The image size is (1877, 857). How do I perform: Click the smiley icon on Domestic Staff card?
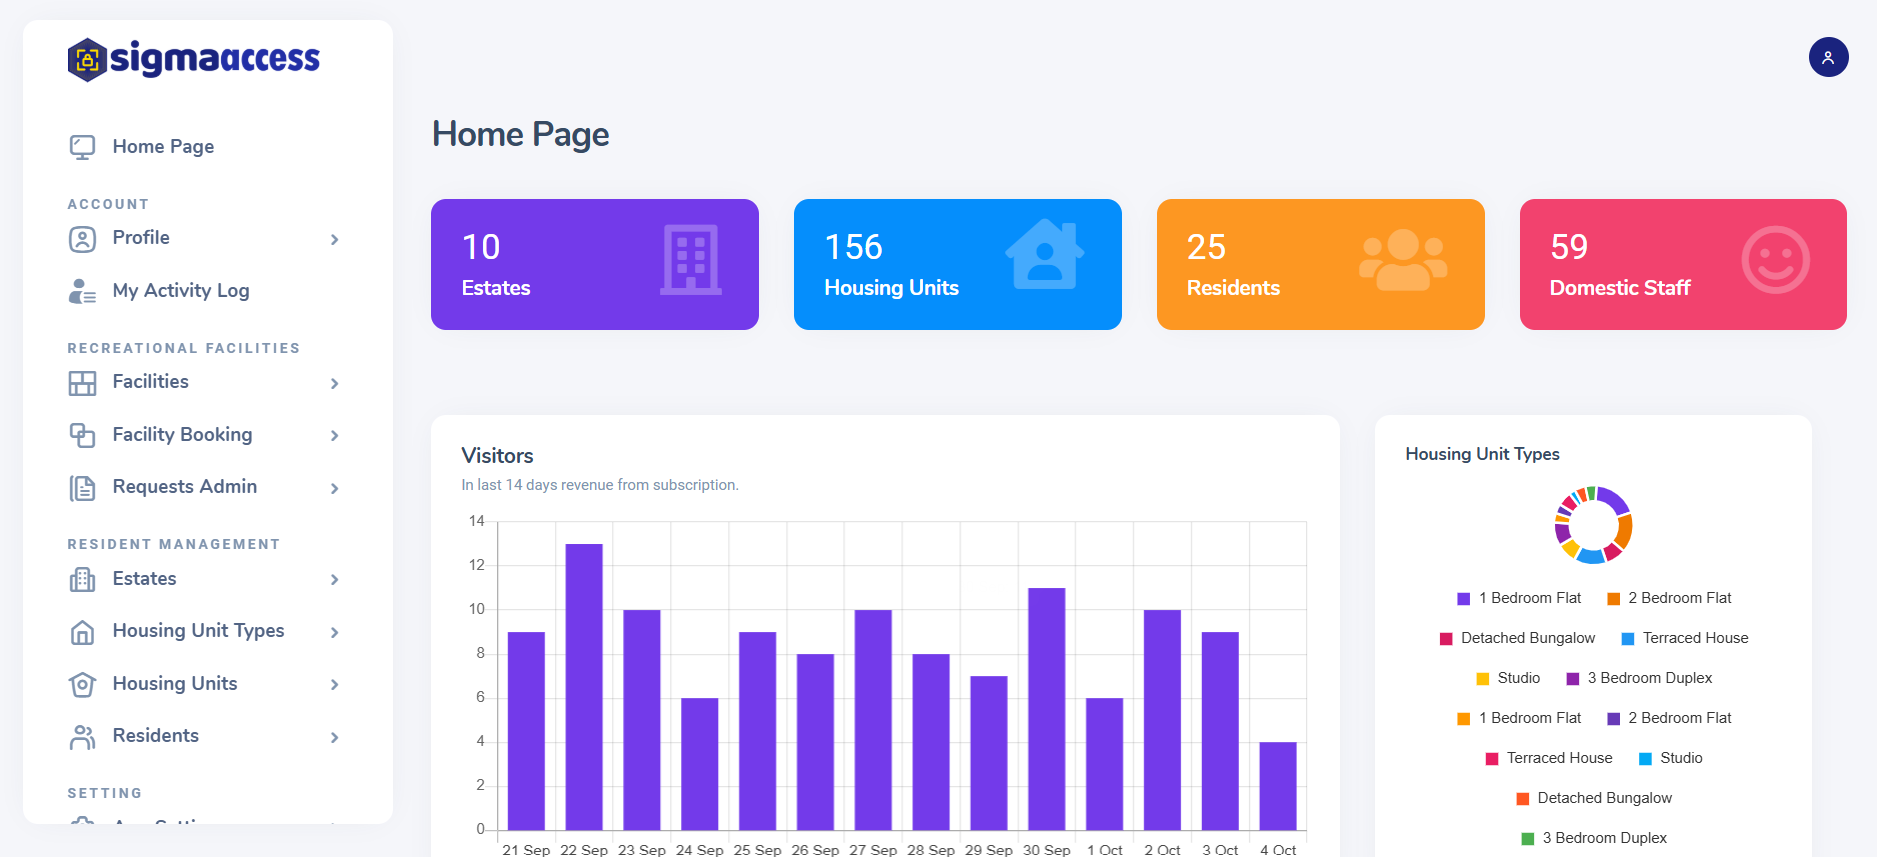point(1775,260)
